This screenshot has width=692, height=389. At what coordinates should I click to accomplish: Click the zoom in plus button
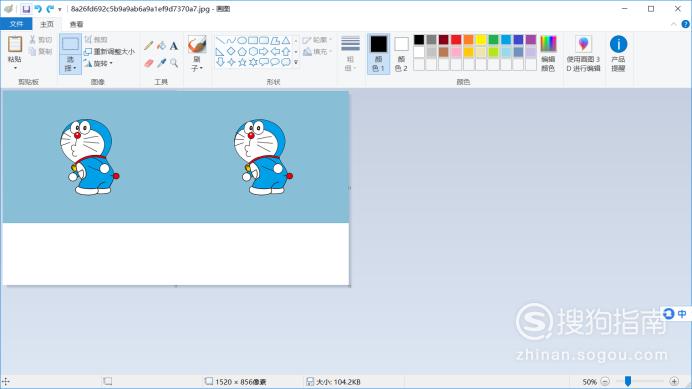click(674, 381)
